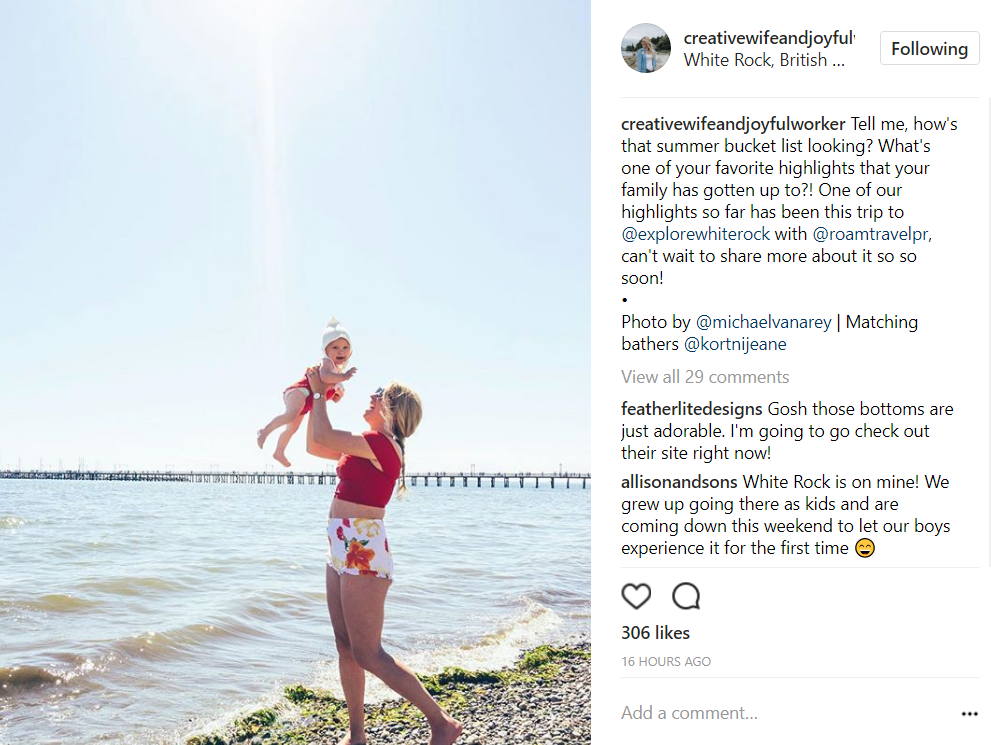Open the allisonandsons commenter profile

[679, 482]
